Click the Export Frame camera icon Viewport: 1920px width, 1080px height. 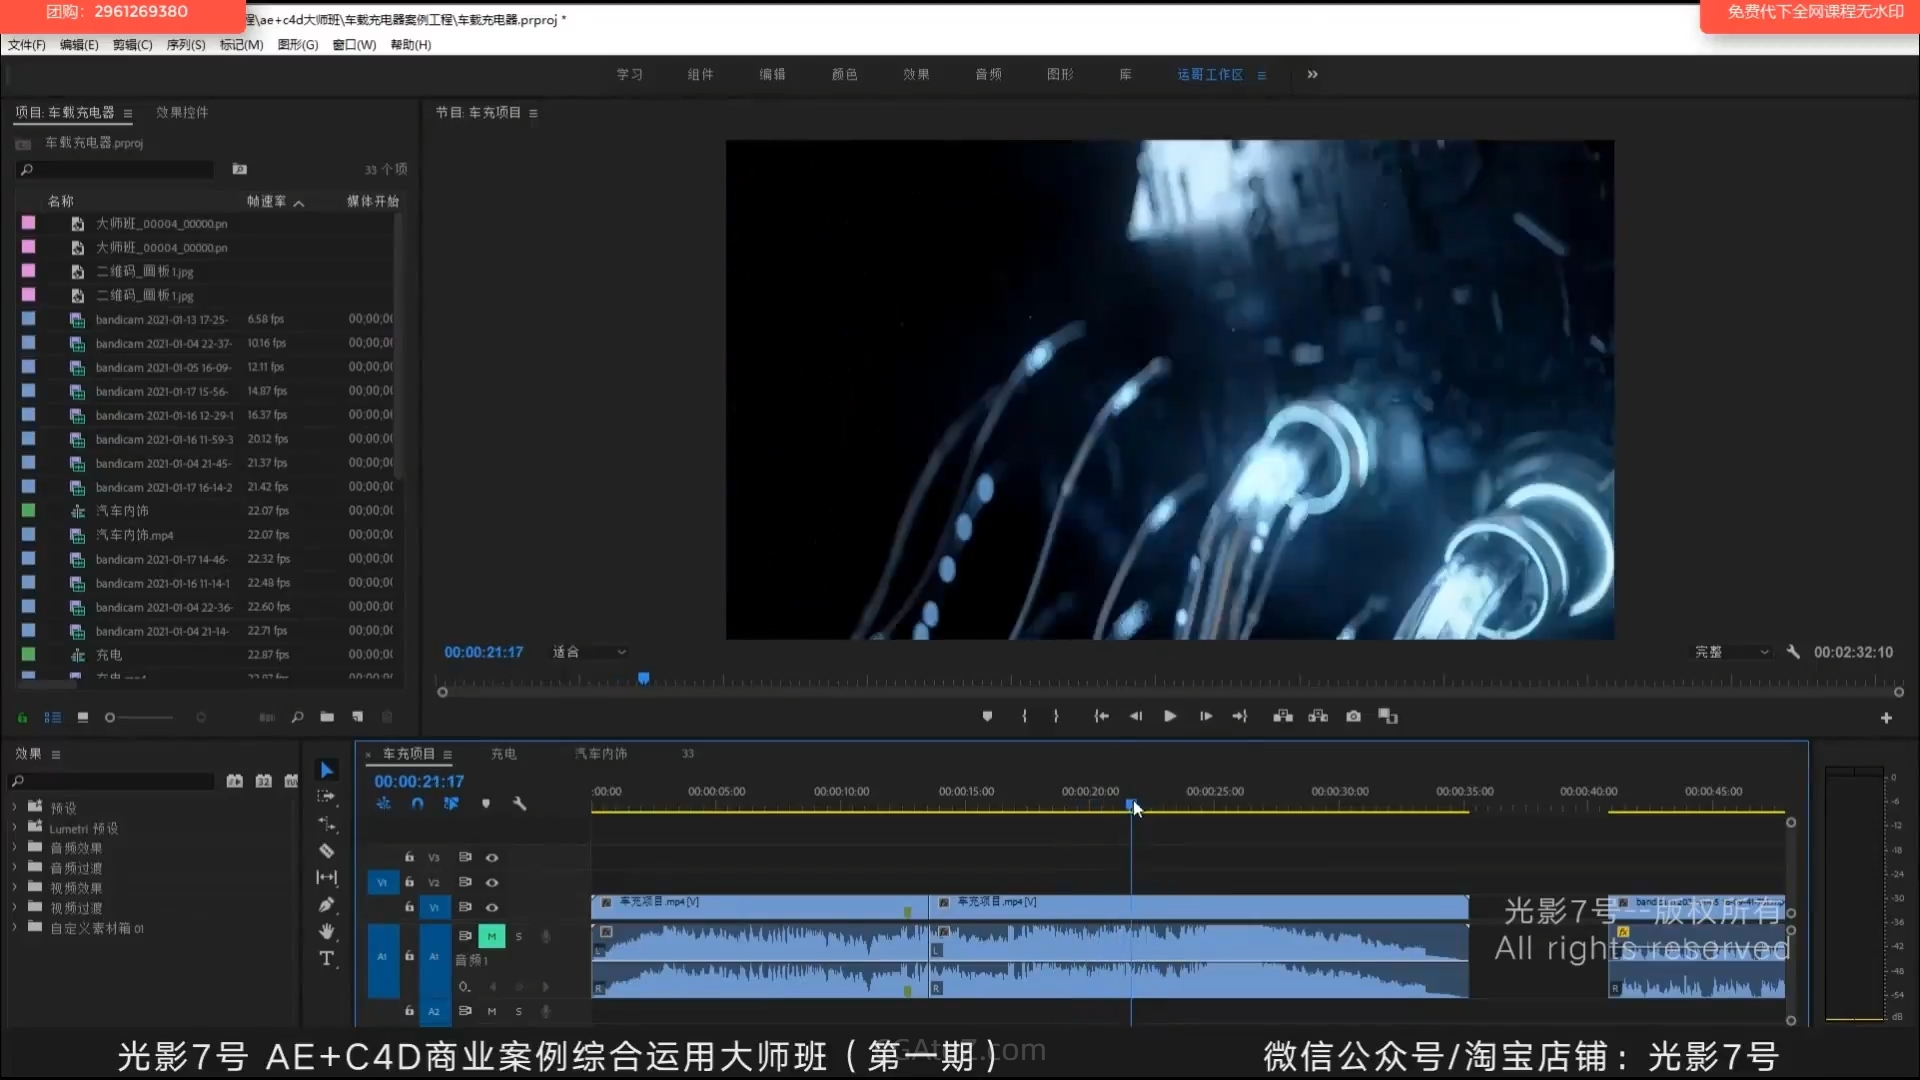click(x=1353, y=716)
